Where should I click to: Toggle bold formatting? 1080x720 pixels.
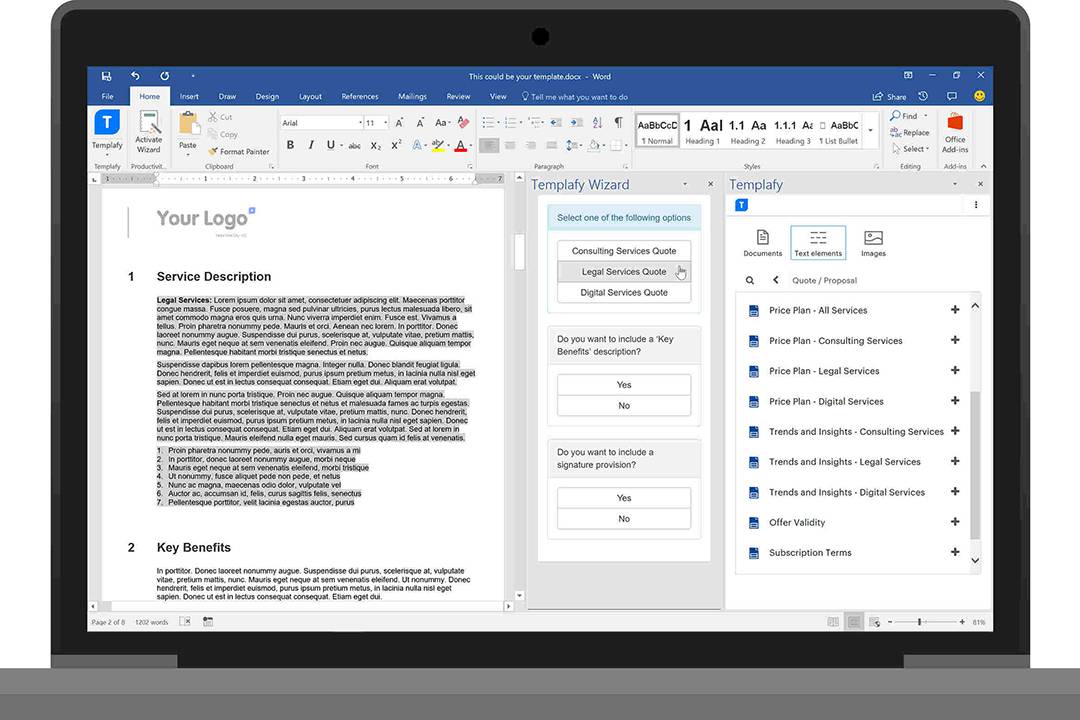pyautogui.click(x=290, y=145)
